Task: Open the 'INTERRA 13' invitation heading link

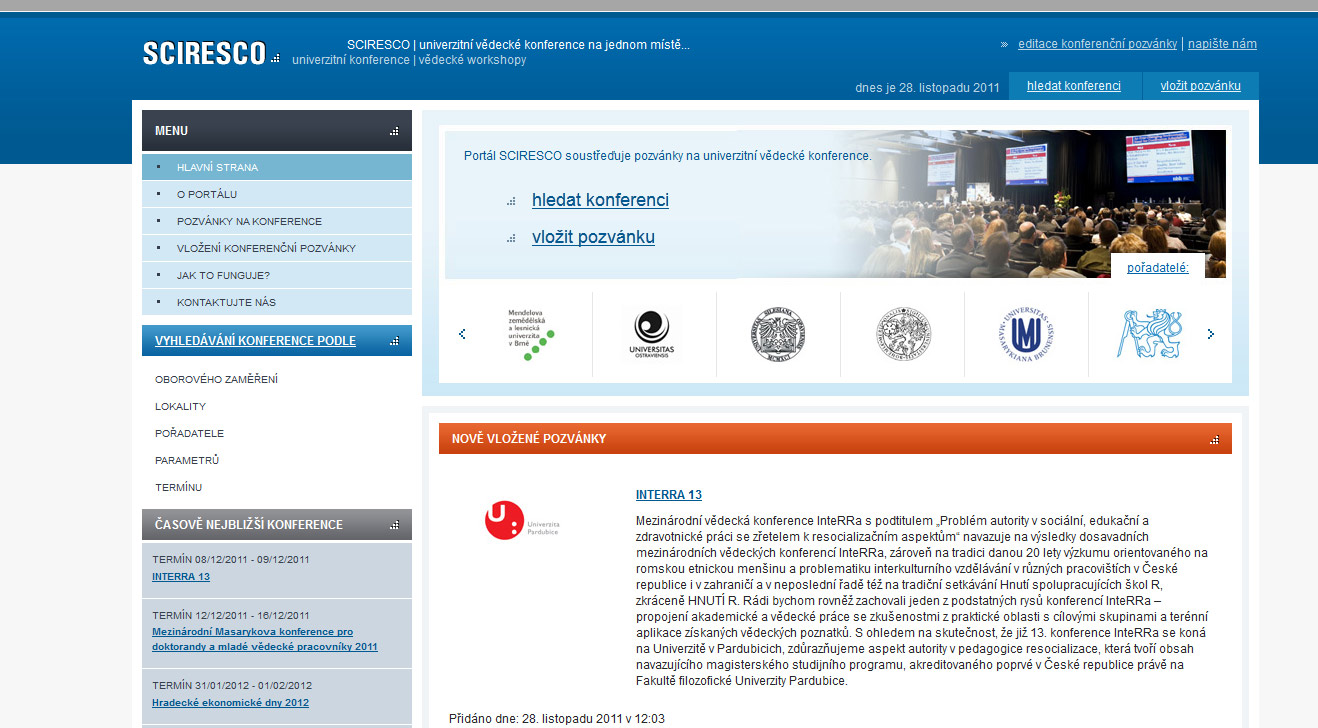Action: 669,495
